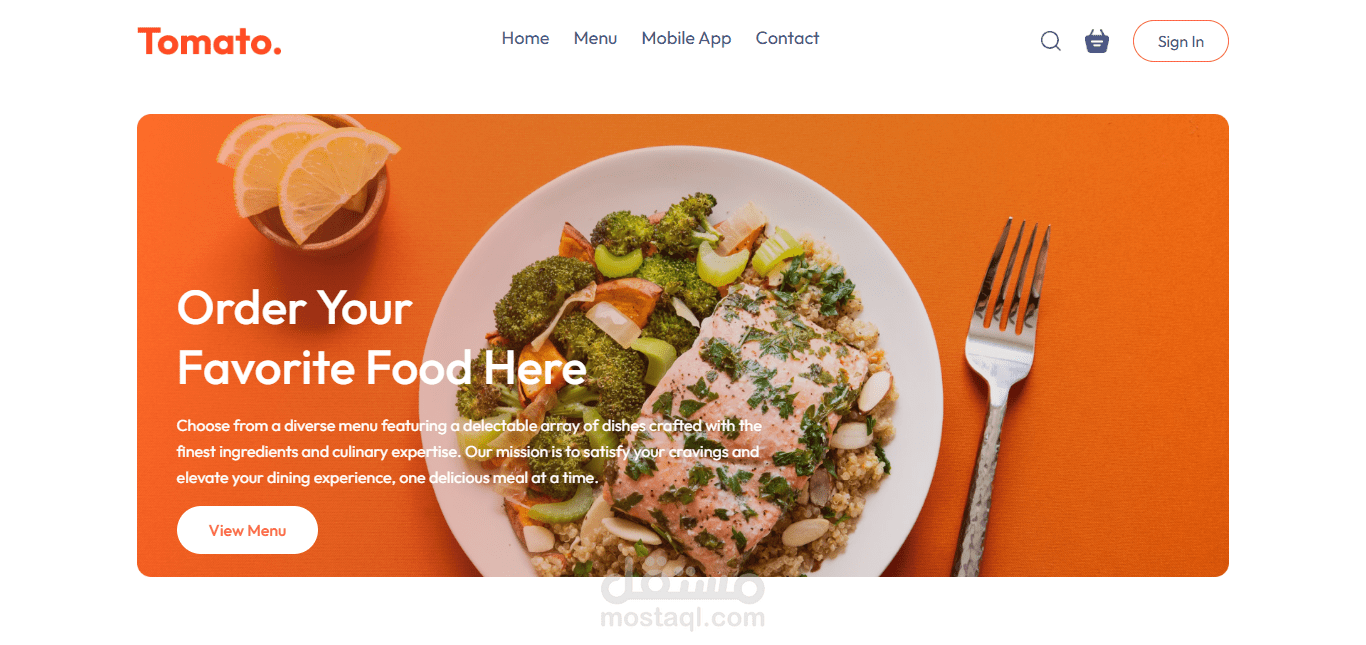Click the Tomato. brand logo
The width and height of the screenshot is (1366, 645).
[x=210, y=42]
